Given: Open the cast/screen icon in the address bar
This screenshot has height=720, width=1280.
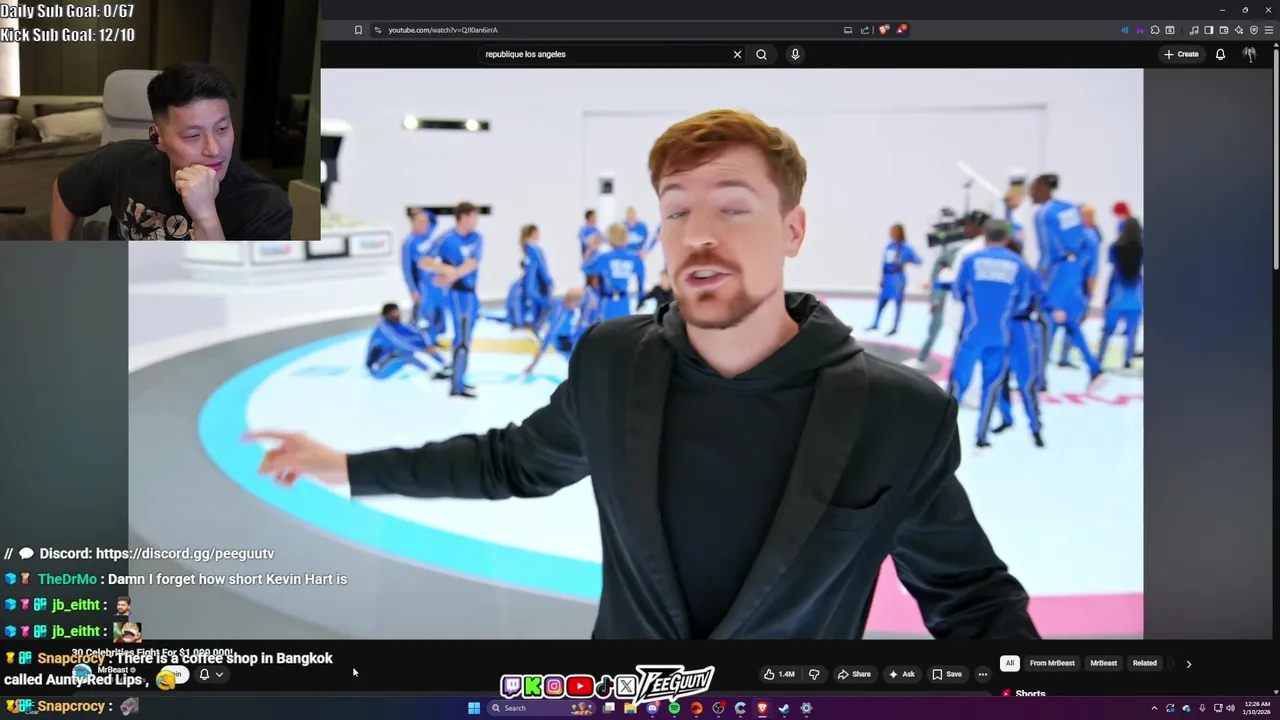Looking at the screenshot, I should pyautogui.click(x=848, y=30).
